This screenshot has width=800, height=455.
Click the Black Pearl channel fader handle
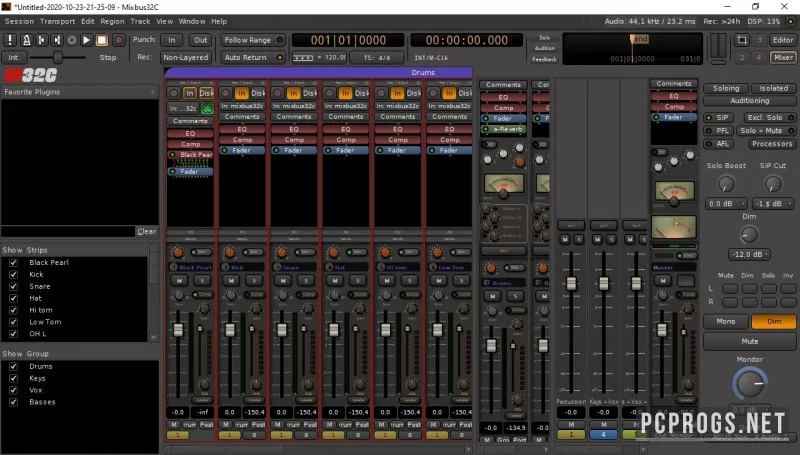click(x=178, y=330)
